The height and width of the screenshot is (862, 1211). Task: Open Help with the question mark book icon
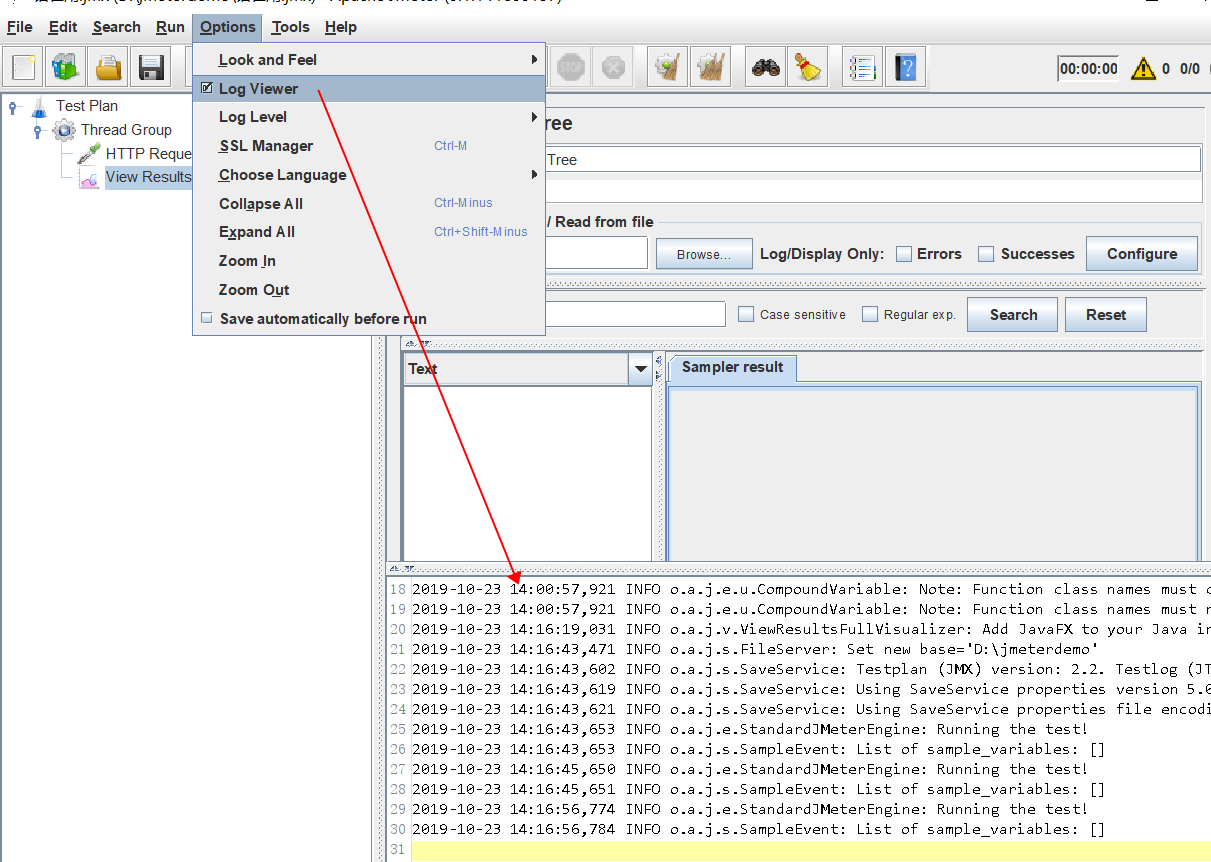click(x=906, y=68)
